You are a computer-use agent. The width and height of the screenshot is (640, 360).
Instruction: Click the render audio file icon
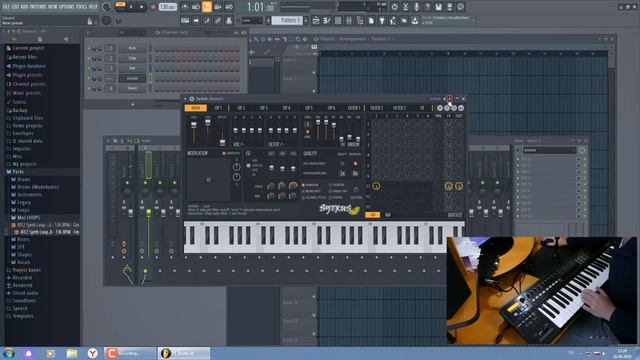click(x=449, y=7)
